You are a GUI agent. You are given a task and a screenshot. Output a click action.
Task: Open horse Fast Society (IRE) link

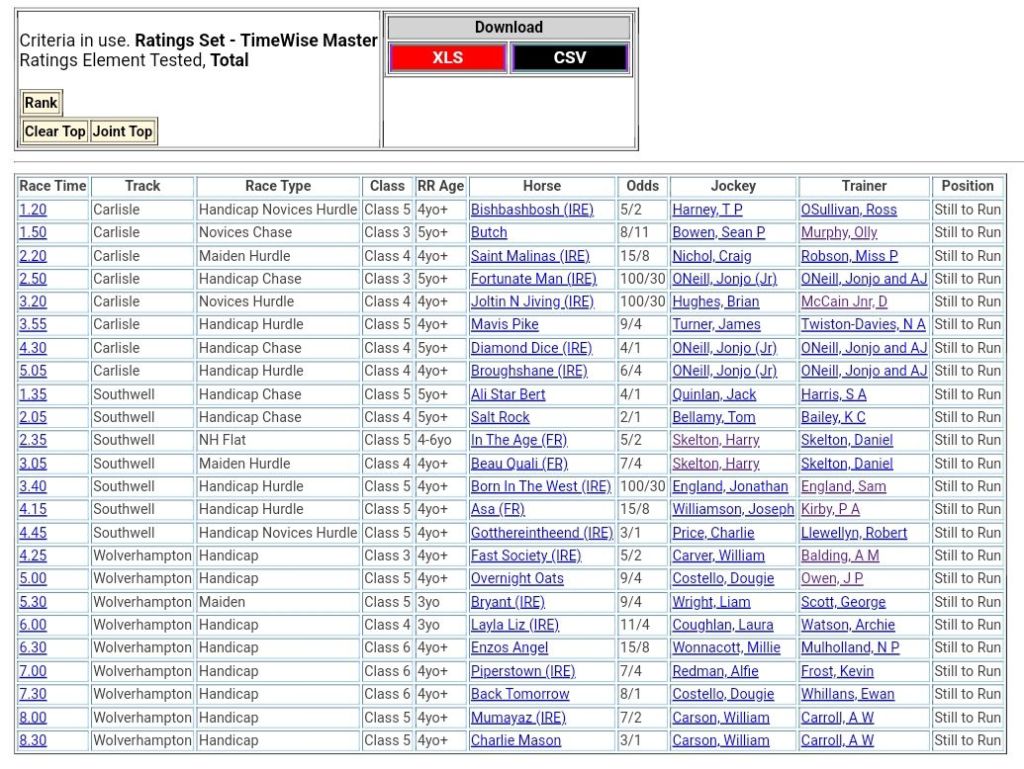click(x=525, y=556)
